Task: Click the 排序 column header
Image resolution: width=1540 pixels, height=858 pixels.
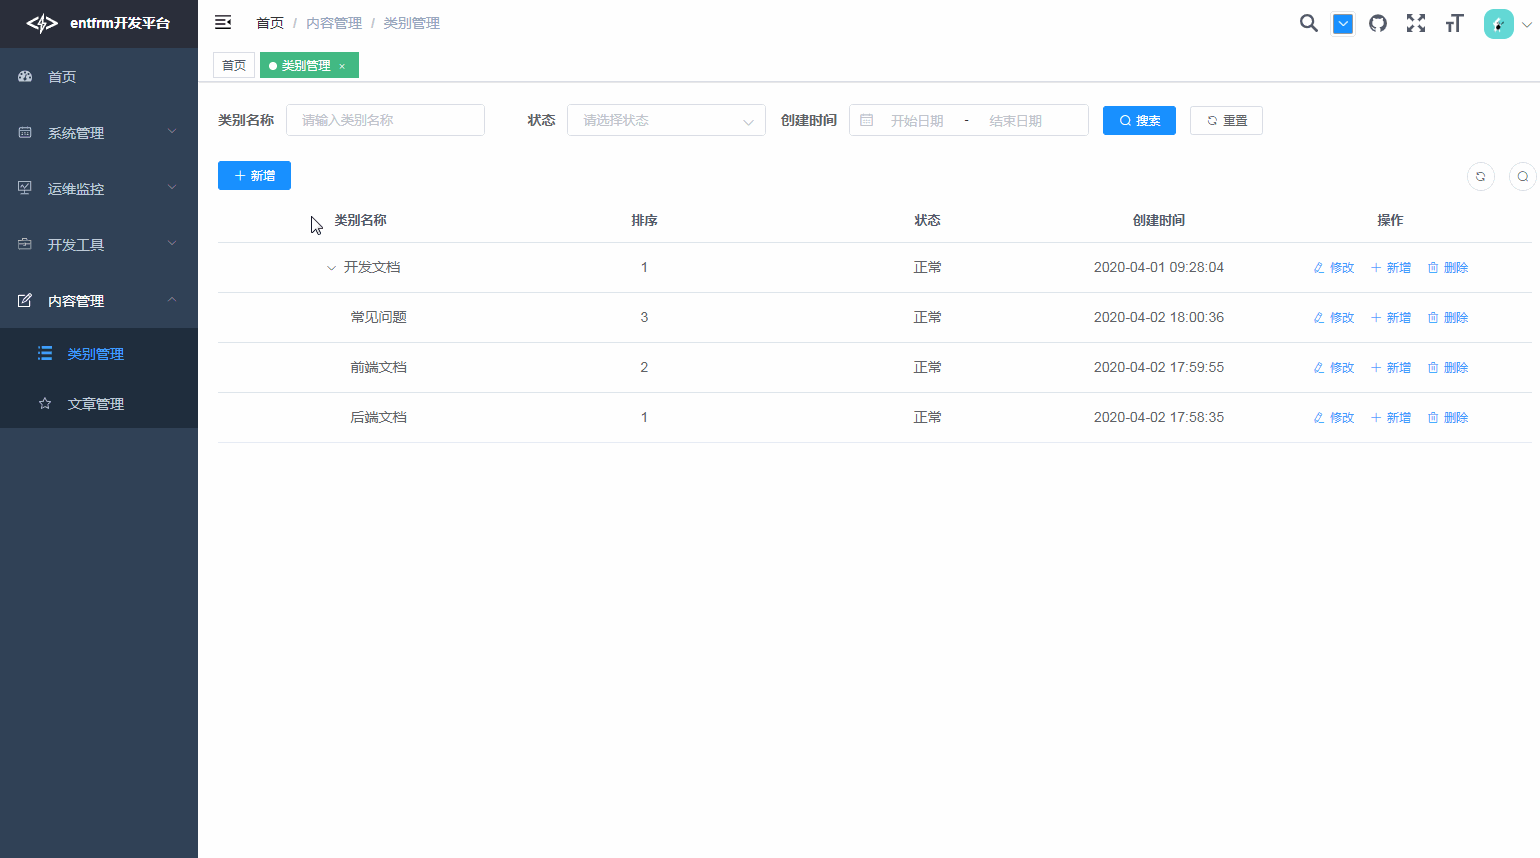Action: coord(644,220)
